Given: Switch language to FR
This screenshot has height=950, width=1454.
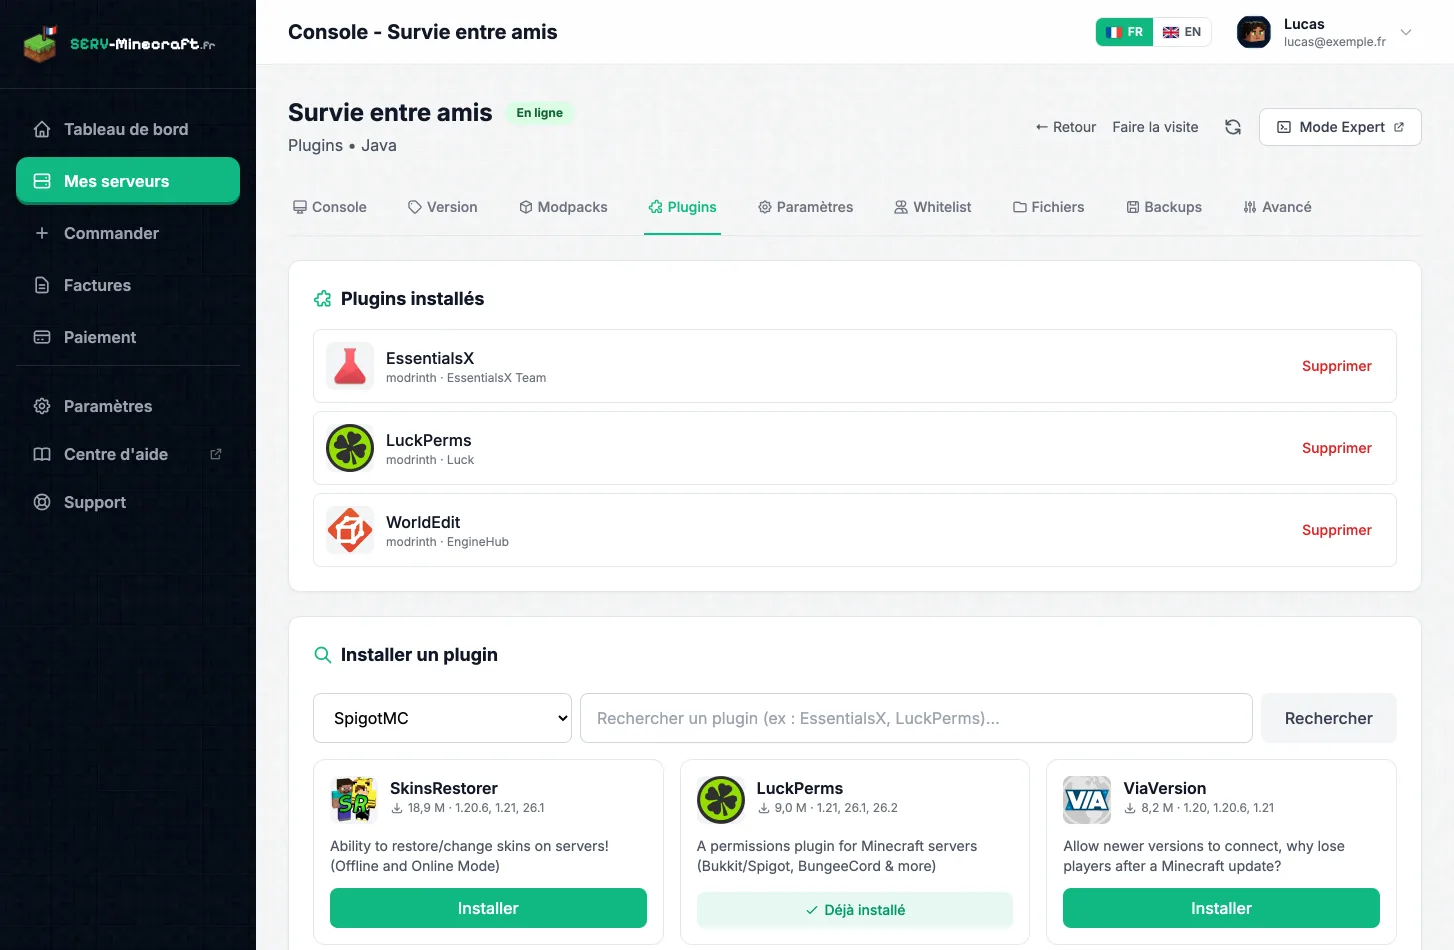Looking at the screenshot, I should (1125, 32).
